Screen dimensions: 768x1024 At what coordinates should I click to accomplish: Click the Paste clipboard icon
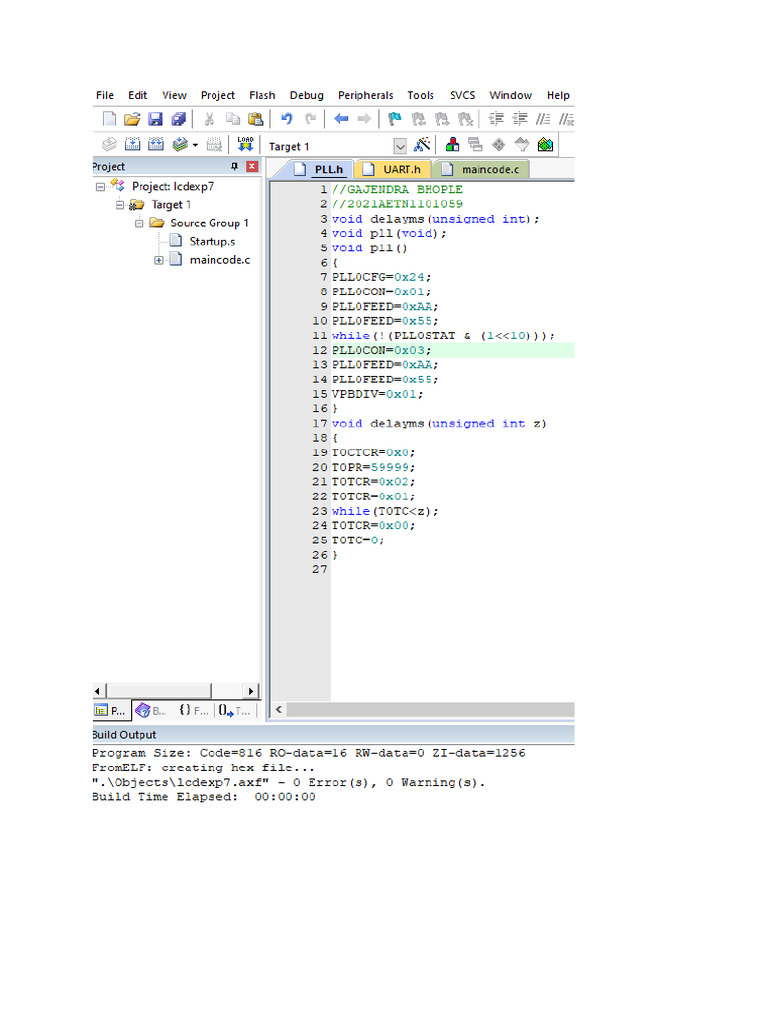(256, 119)
